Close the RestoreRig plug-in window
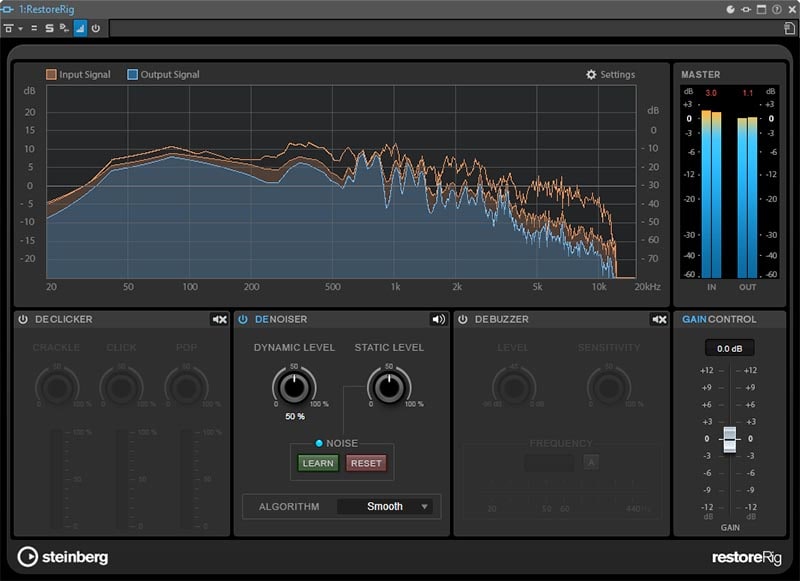This screenshot has width=800, height=581. click(792, 9)
